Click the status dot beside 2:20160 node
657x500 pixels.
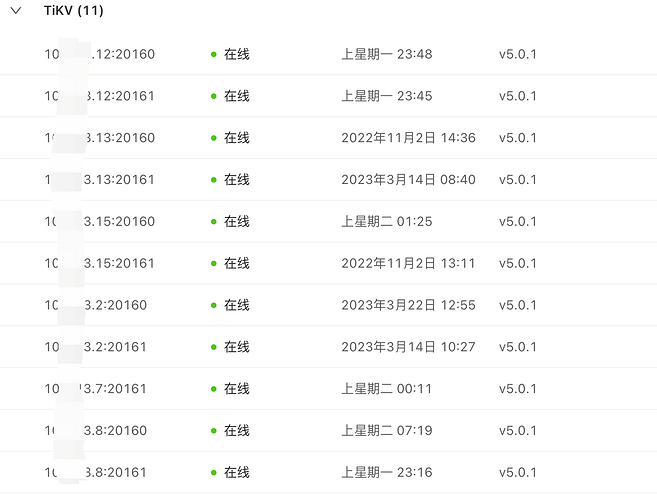pos(214,305)
